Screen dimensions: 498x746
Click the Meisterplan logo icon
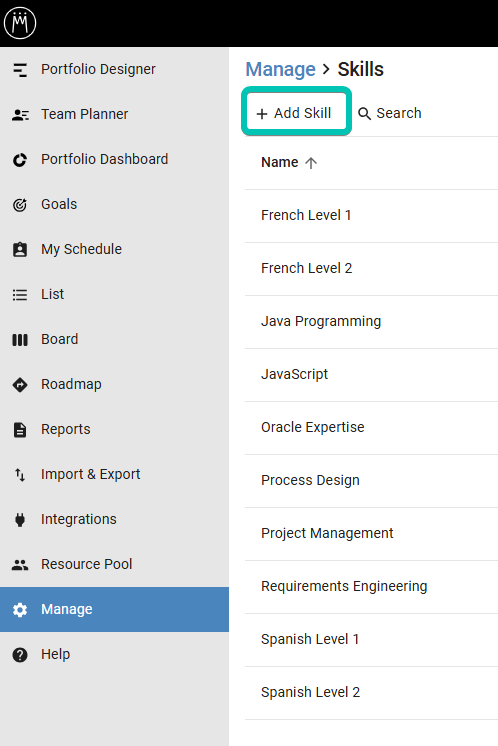pyautogui.click(x=20, y=23)
